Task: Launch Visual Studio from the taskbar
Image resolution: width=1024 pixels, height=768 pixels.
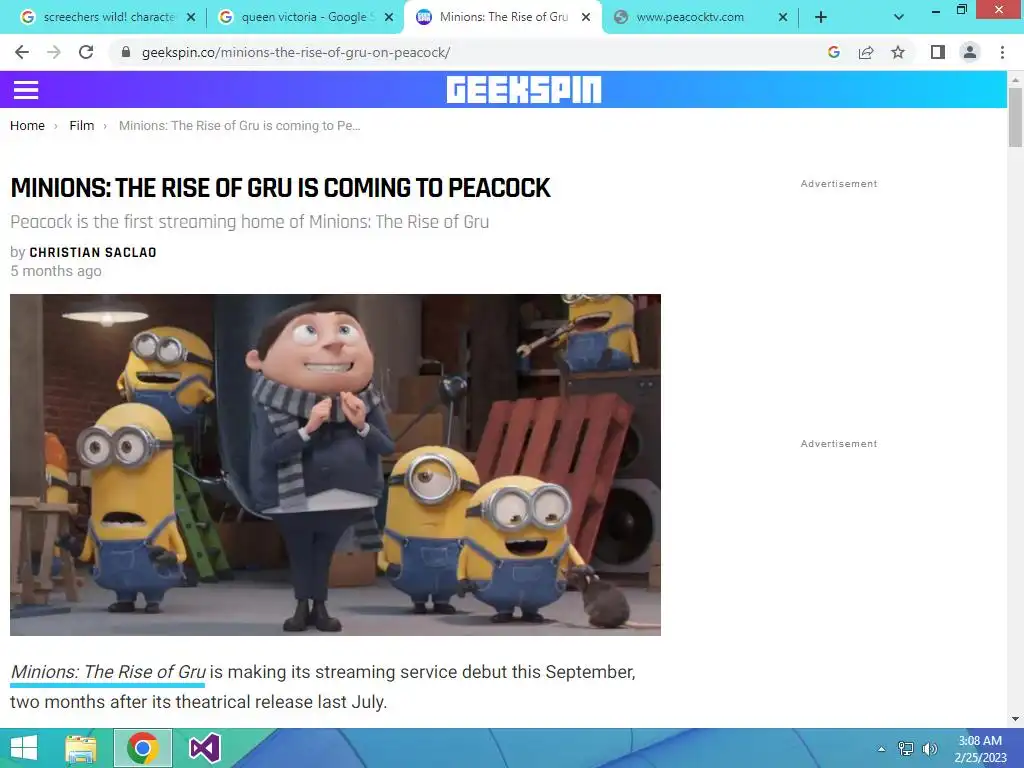Action: click(204, 748)
